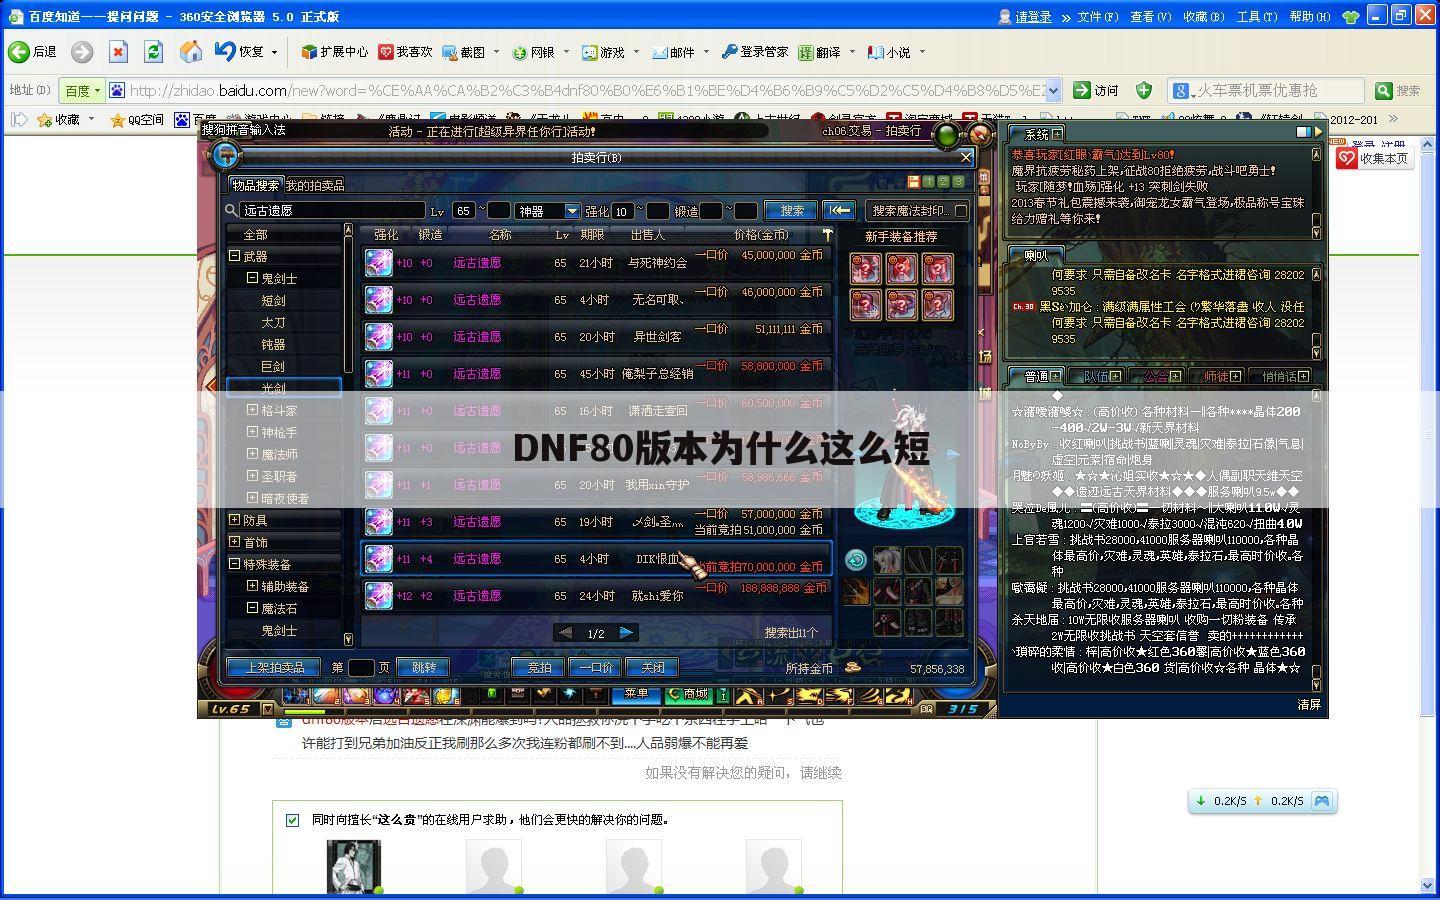Go to previous auction results page arrow
The height and width of the screenshot is (900, 1440).
(x=566, y=633)
